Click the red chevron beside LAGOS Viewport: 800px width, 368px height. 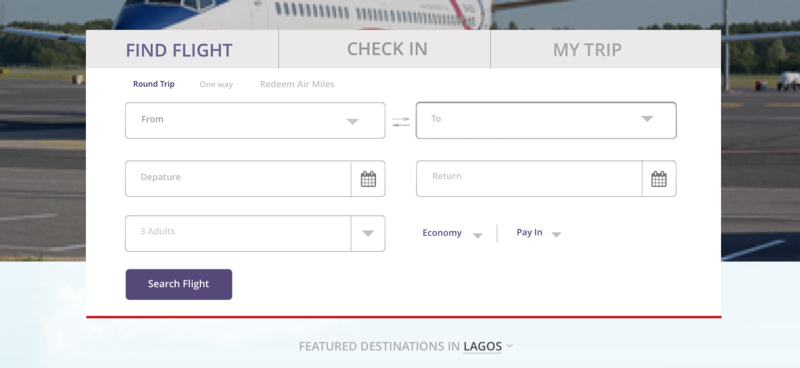[x=509, y=346]
